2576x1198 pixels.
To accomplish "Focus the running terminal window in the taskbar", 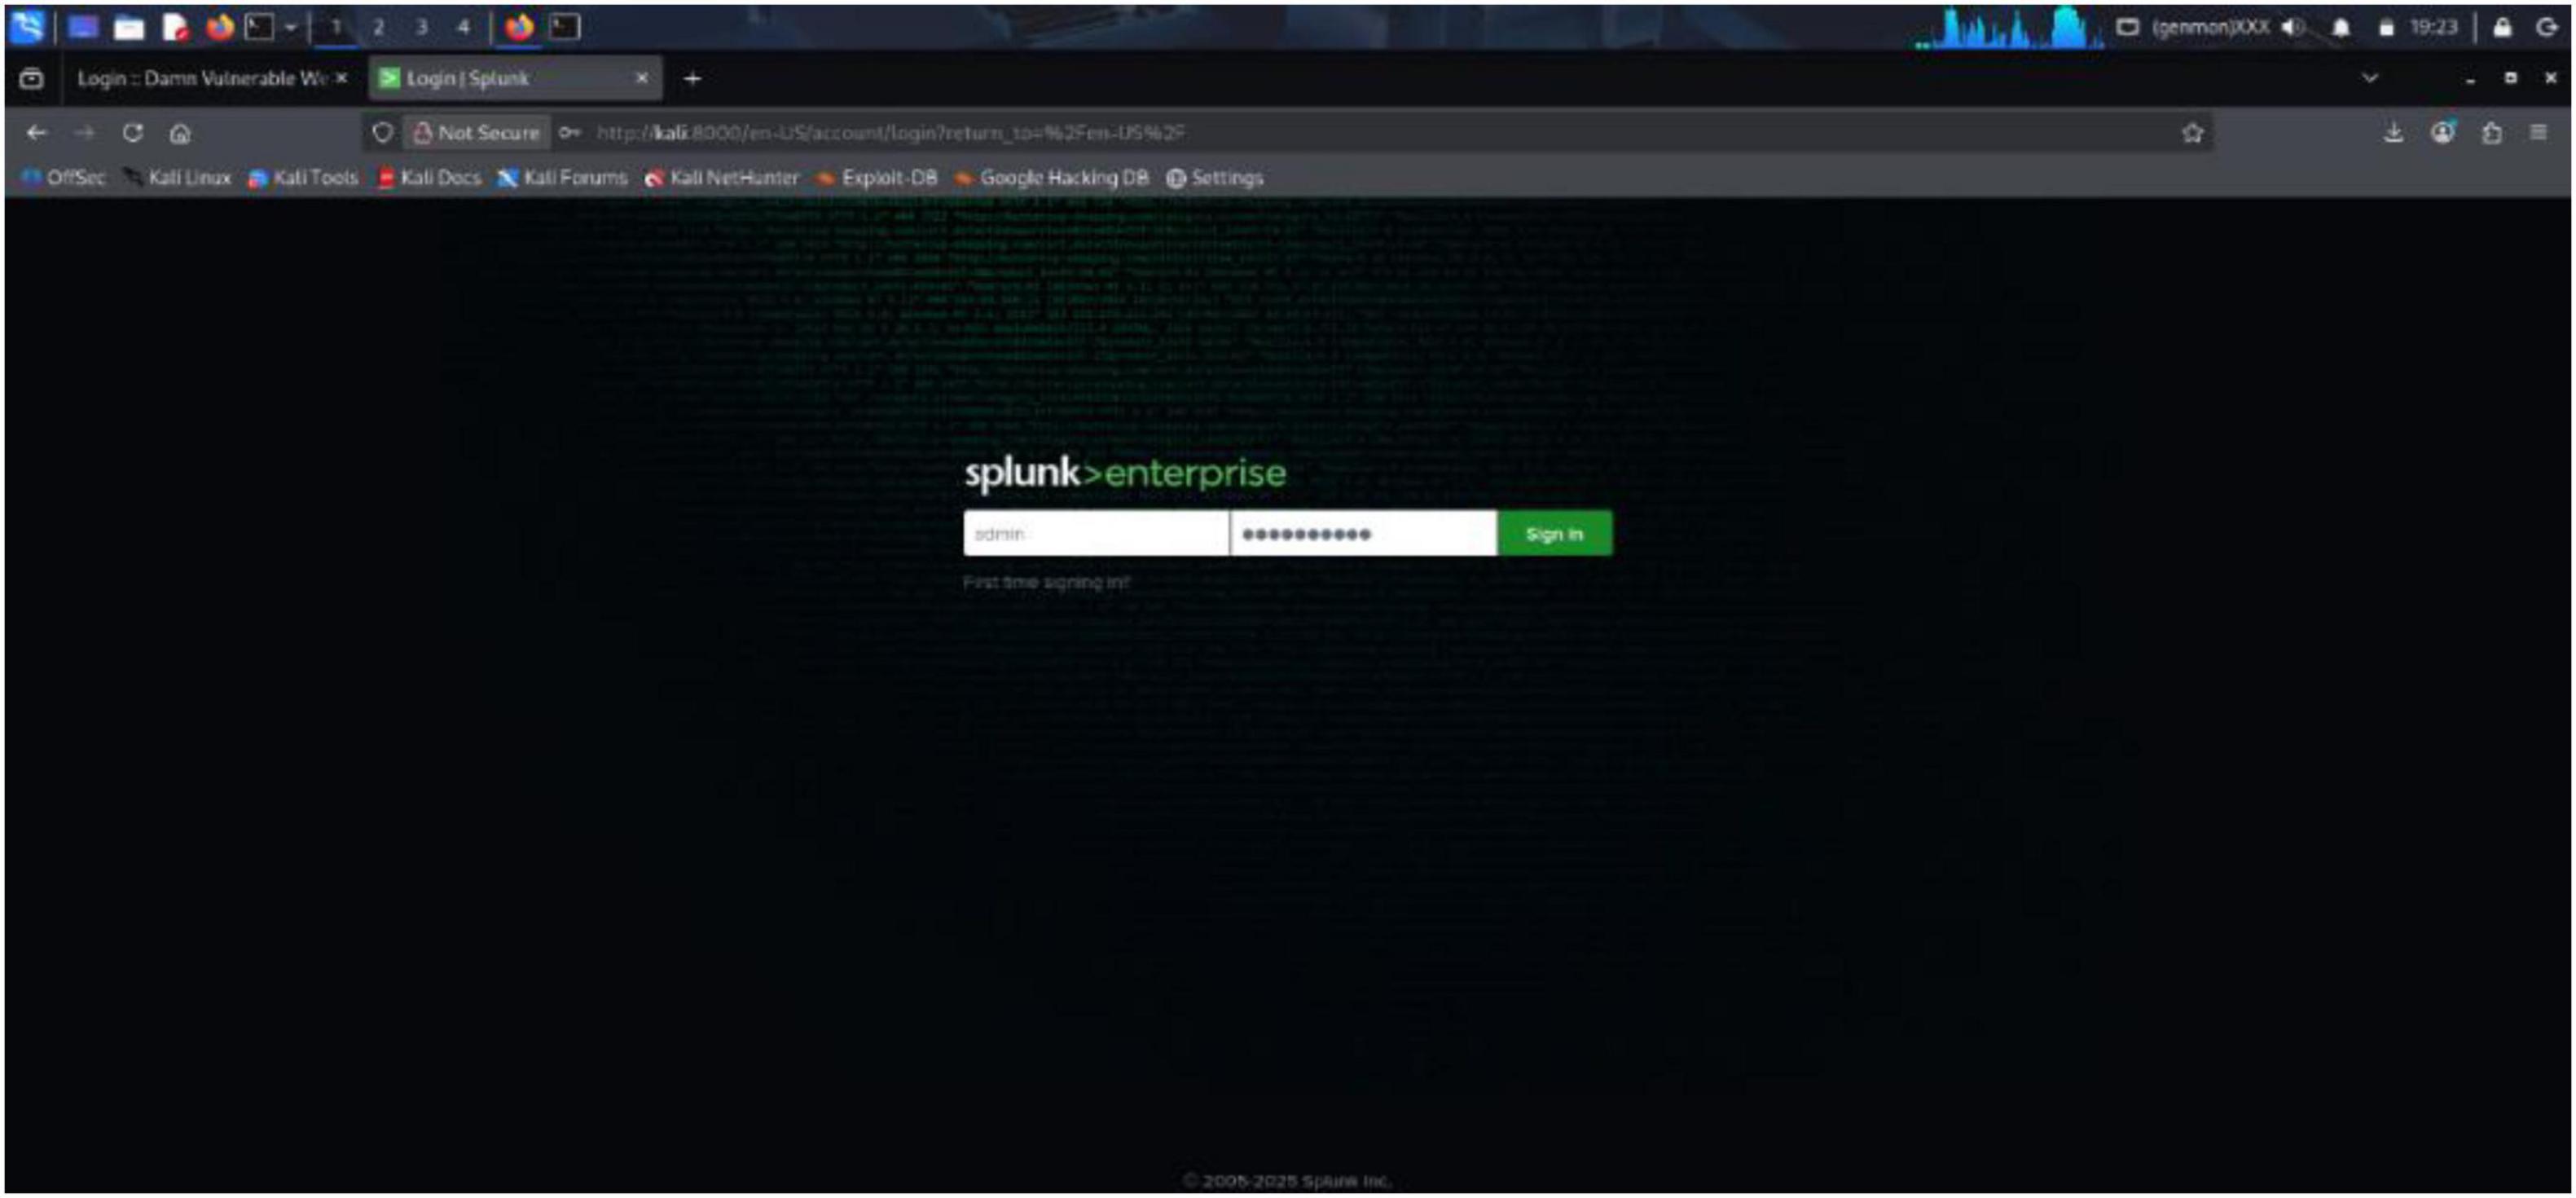I will [x=565, y=27].
